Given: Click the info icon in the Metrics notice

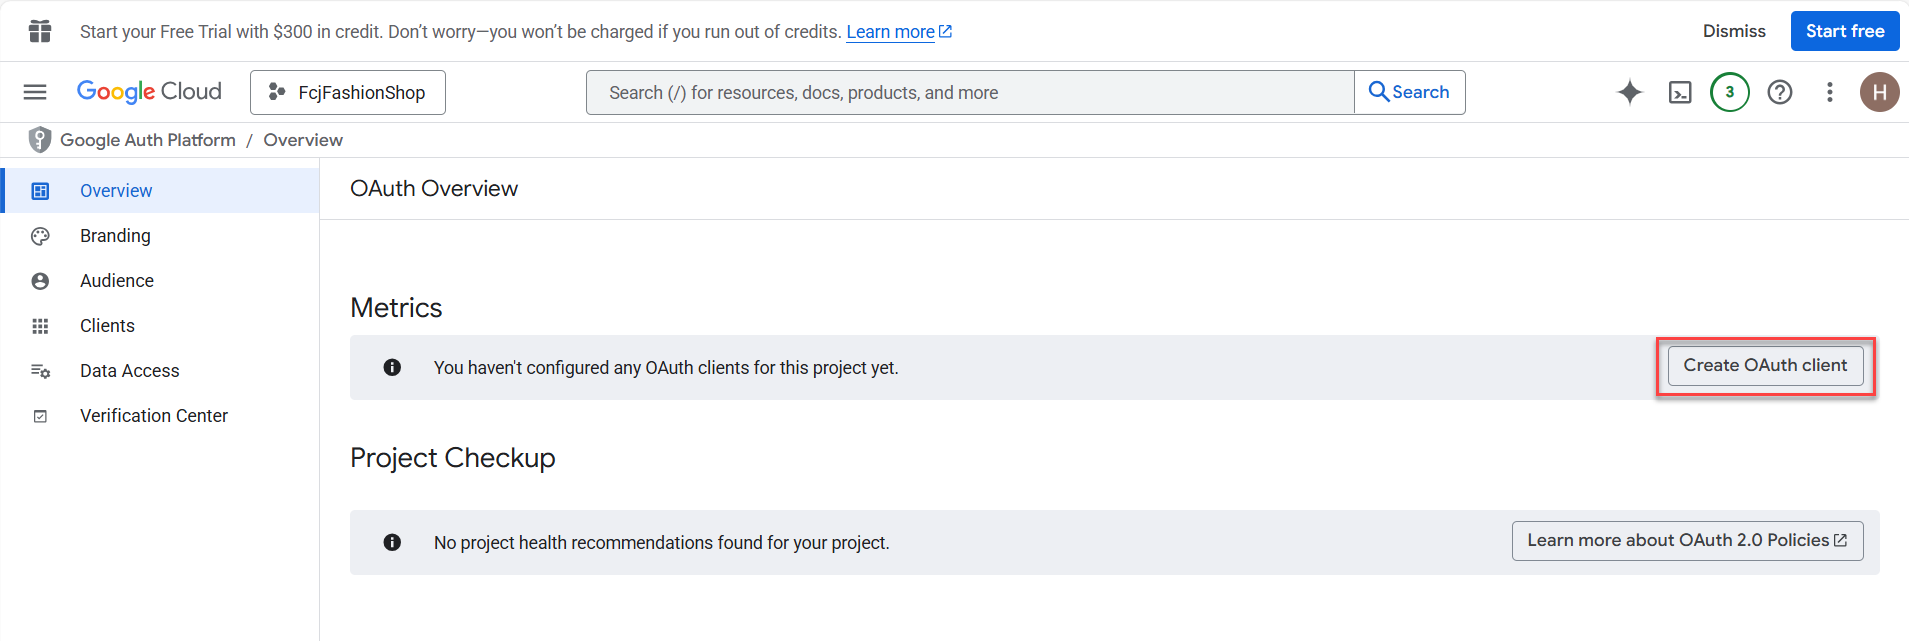Looking at the screenshot, I should pyautogui.click(x=392, y=367).
